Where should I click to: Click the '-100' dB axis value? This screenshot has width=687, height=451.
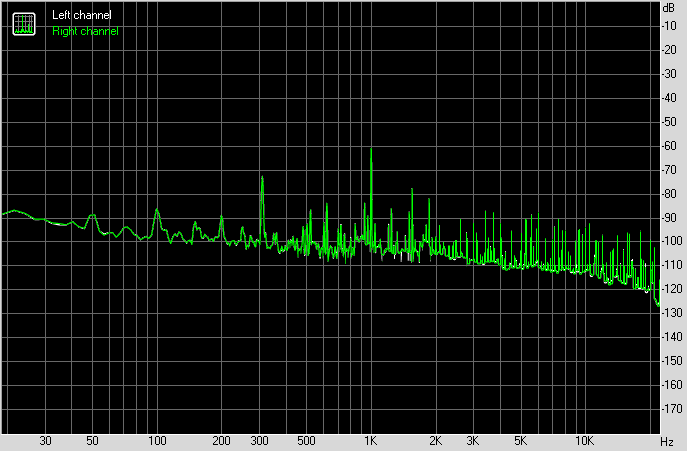pos(672,241)
